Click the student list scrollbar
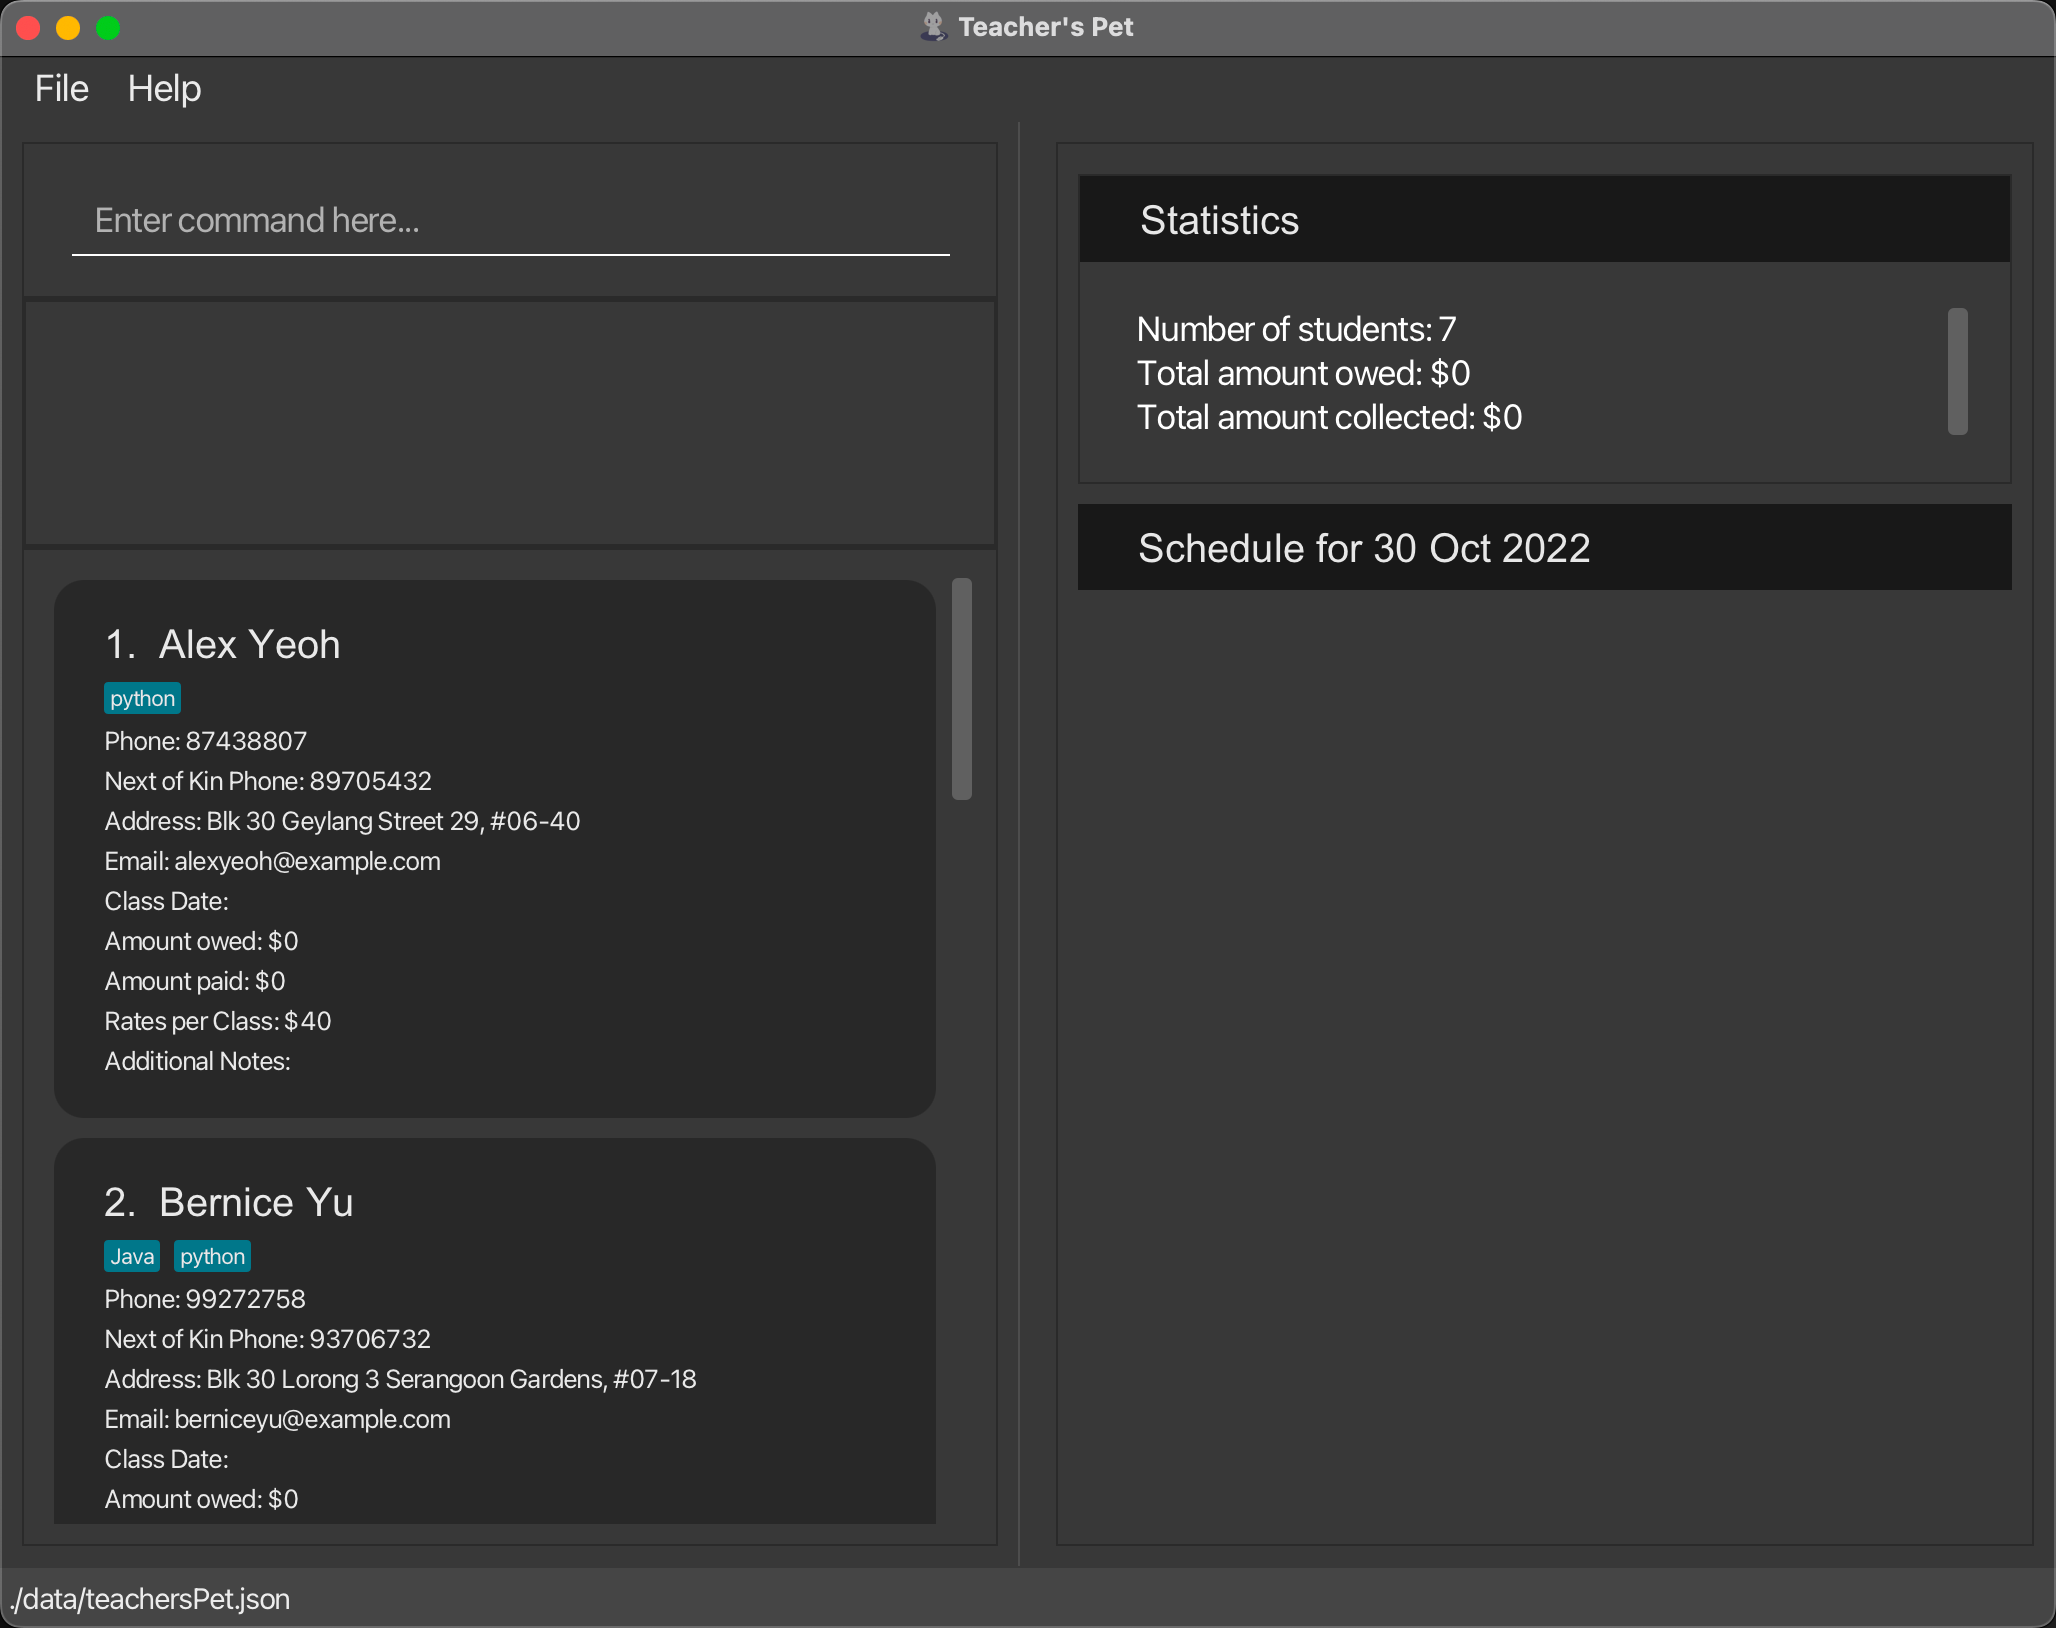 coord(962,688)
